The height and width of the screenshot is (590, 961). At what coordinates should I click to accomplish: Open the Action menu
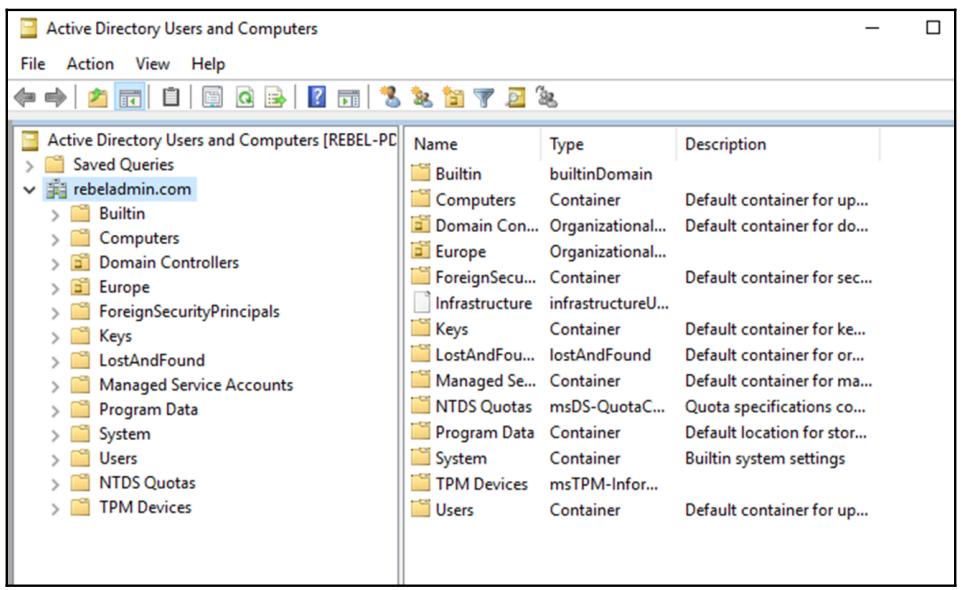point(90,64)
